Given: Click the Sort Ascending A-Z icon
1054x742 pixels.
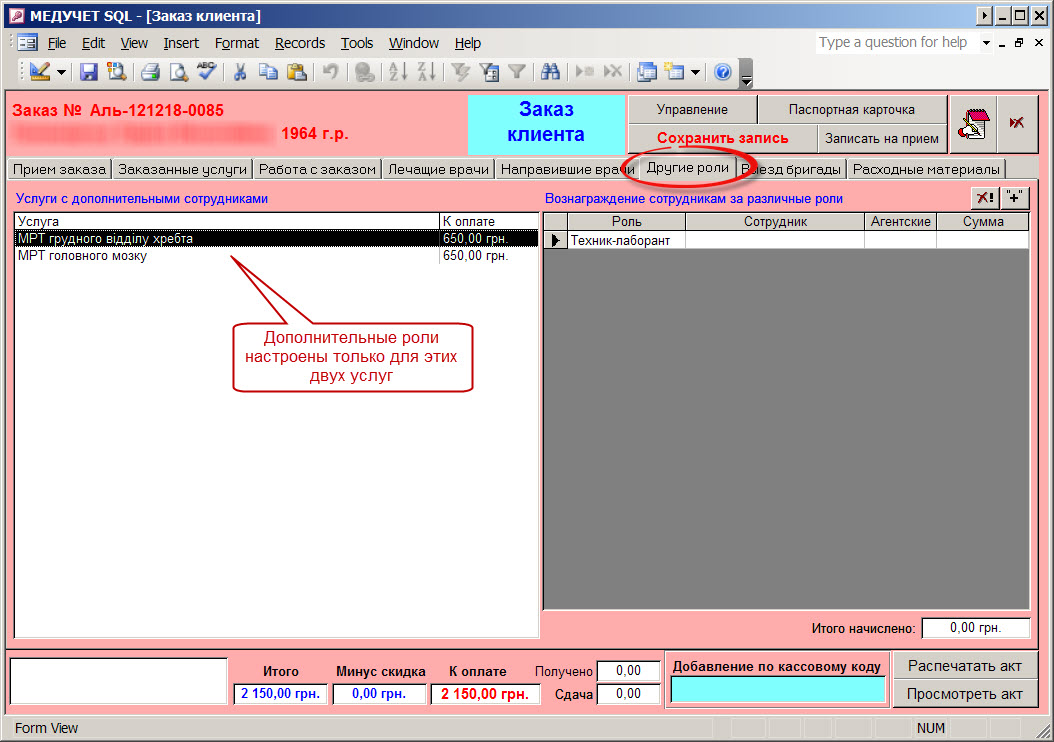Looking at the screenshot, I should click(398, 72).
